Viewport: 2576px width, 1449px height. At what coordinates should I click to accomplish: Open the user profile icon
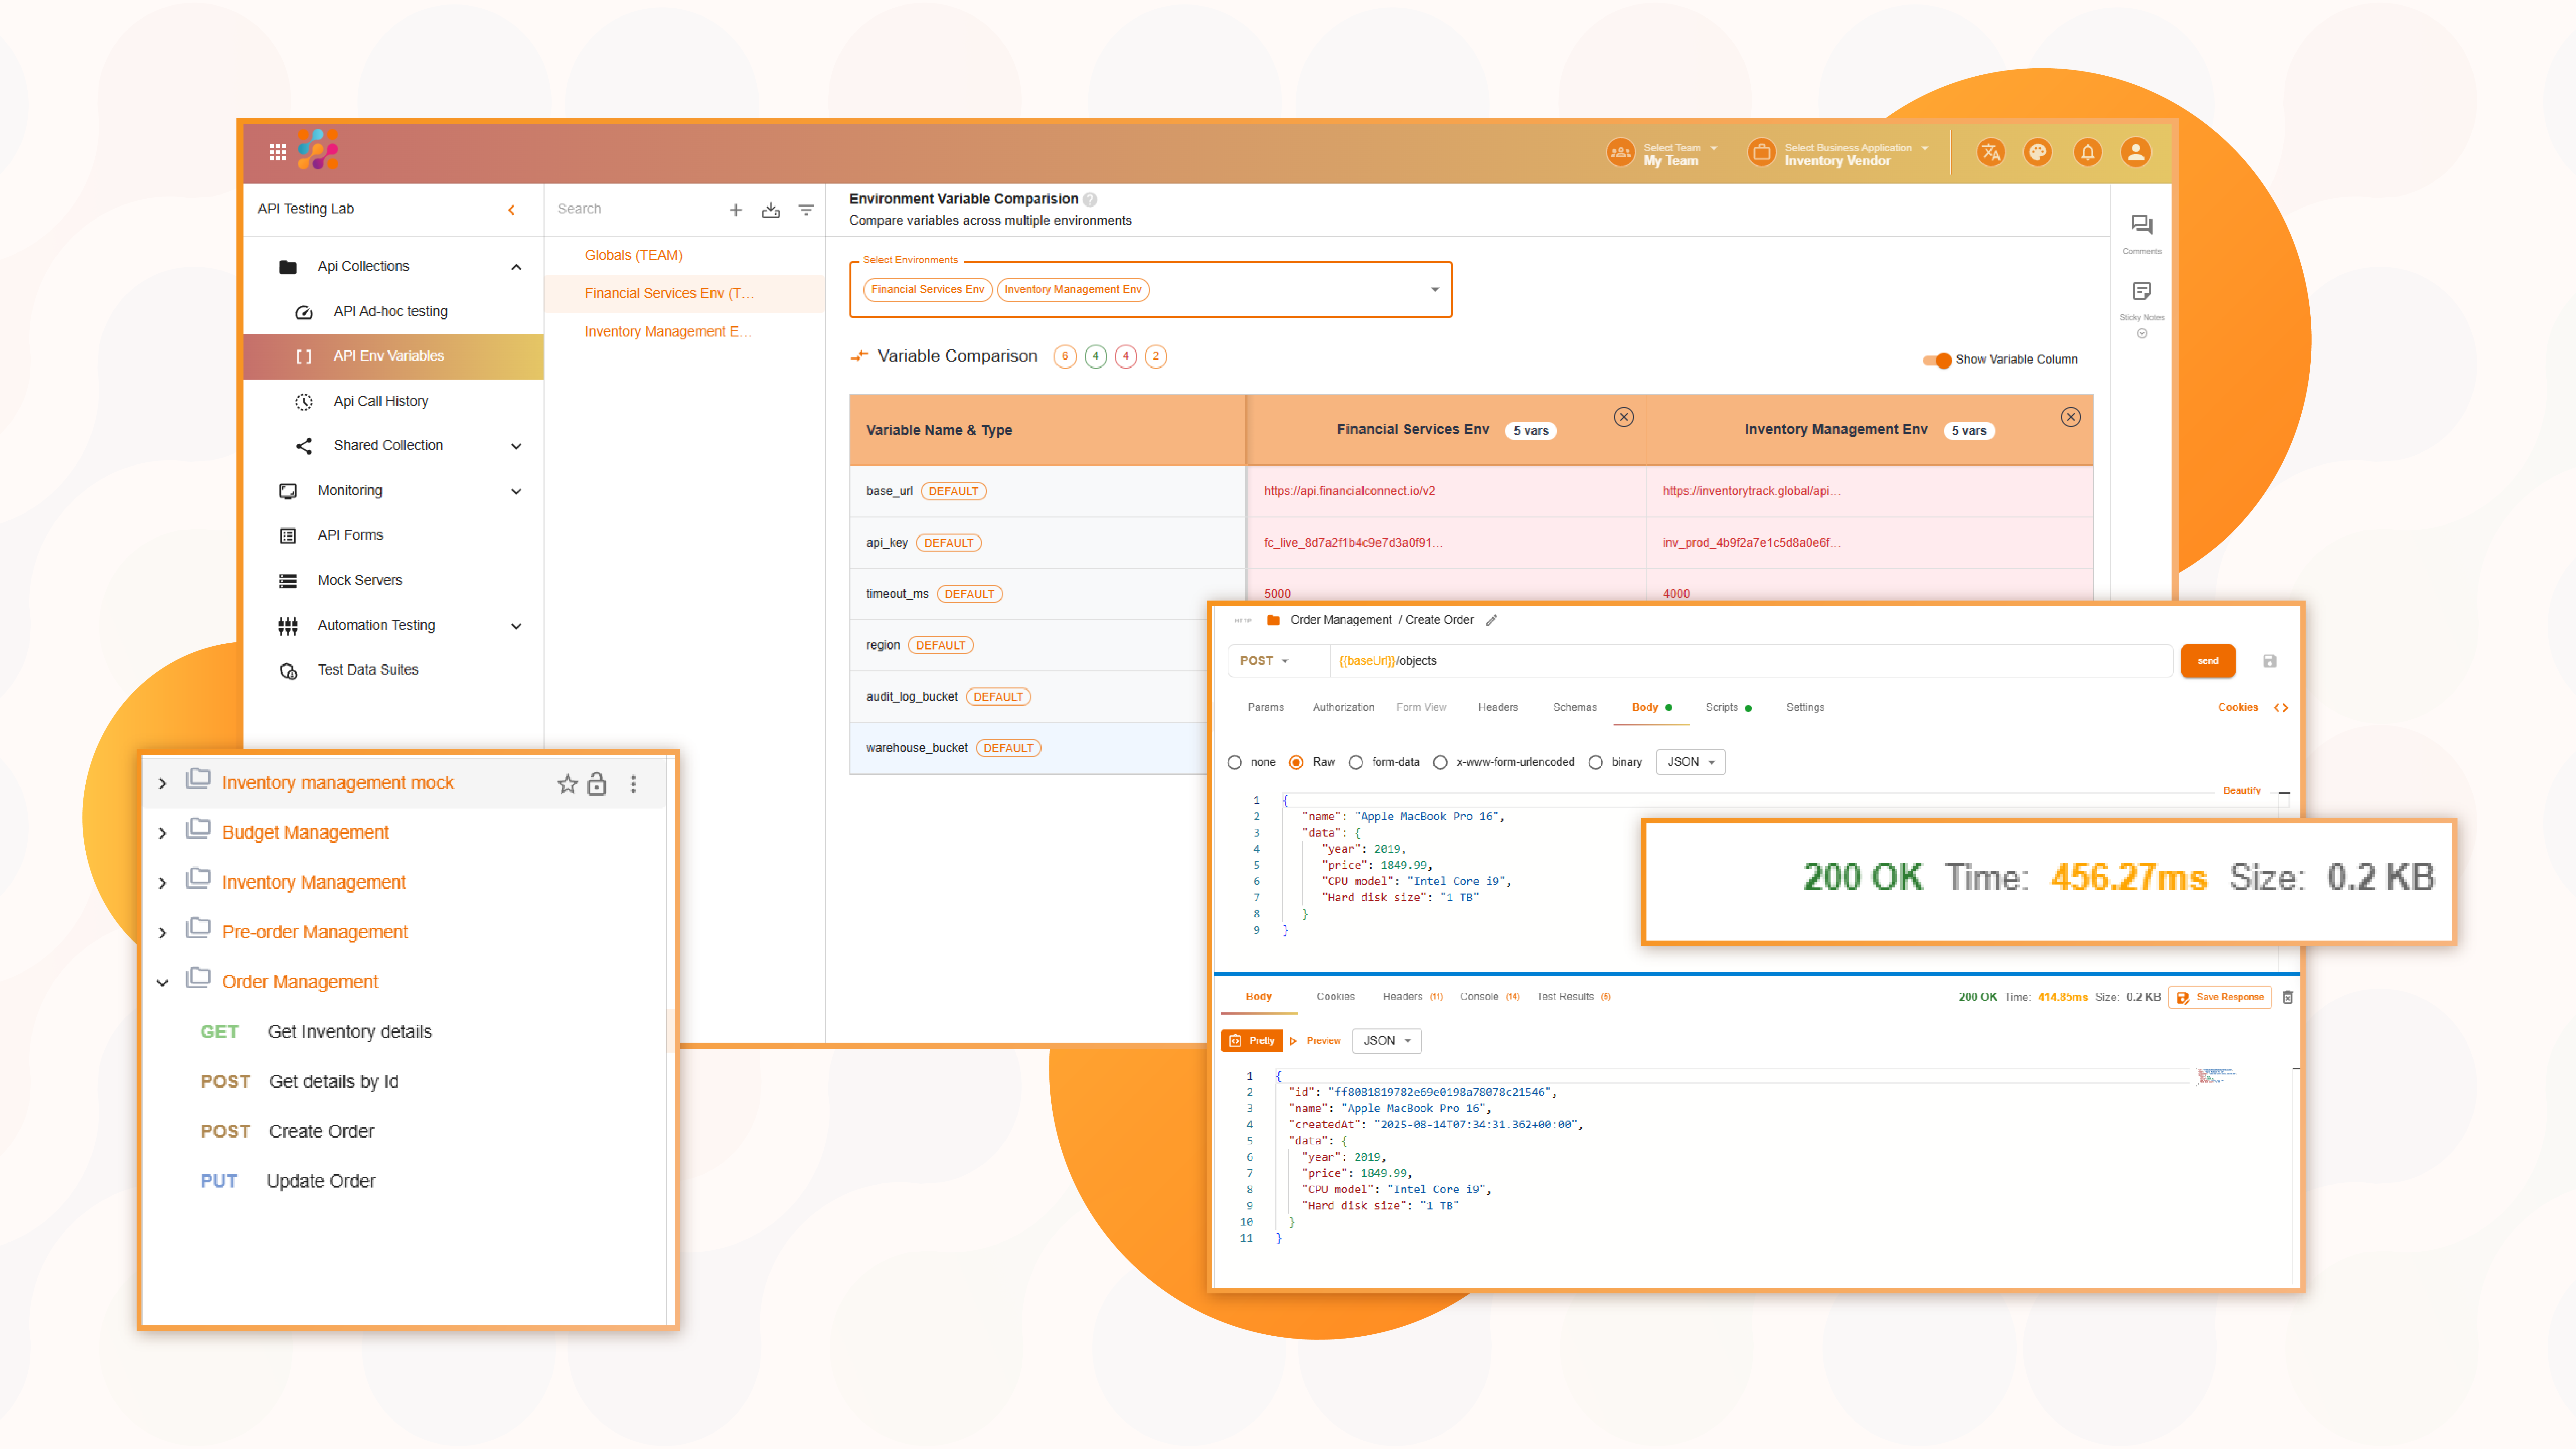(x=2136, y=152)
